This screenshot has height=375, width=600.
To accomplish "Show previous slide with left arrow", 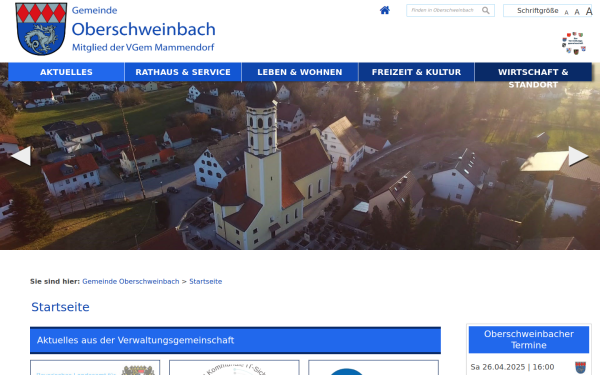I will click(x=21, y=156).
